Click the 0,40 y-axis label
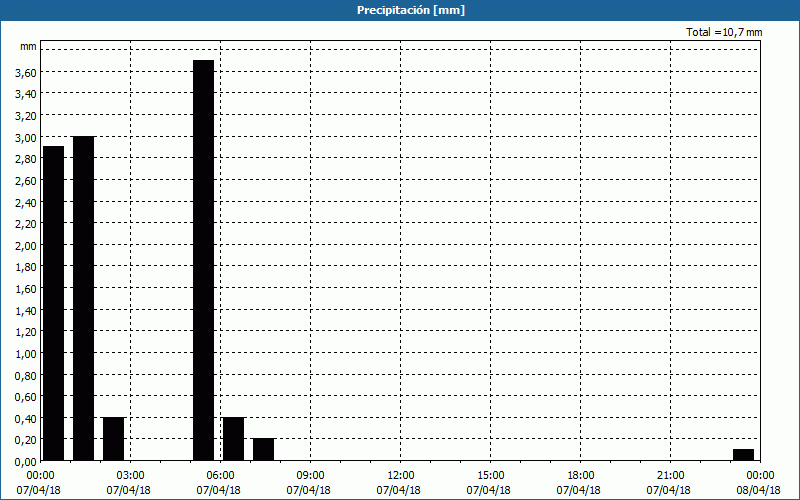Screen dimensions: 800x500 26,419
